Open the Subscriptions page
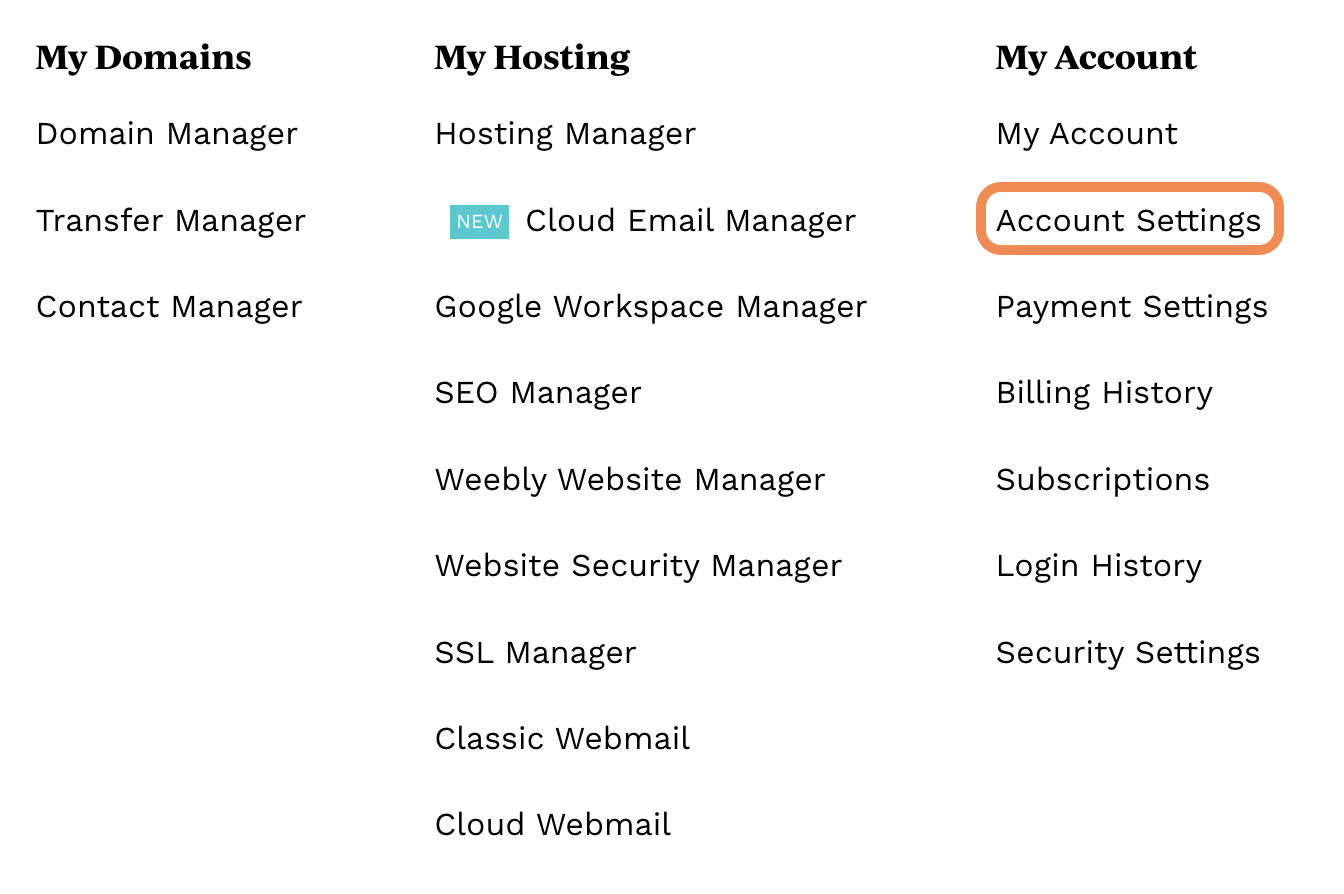 [1101, 479]
